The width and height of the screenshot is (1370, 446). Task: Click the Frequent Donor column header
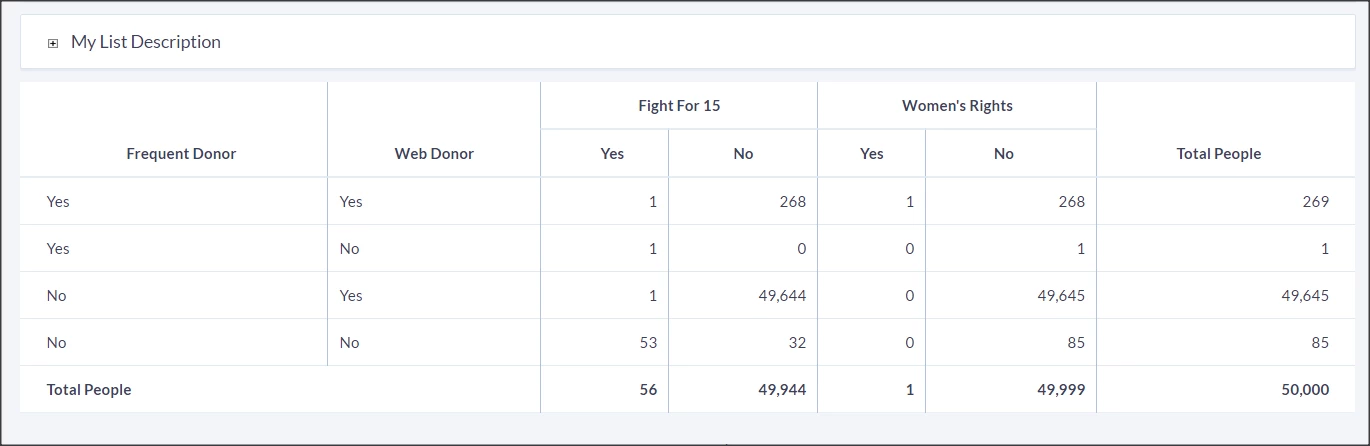pyautogui.click(x=181, y=154)
